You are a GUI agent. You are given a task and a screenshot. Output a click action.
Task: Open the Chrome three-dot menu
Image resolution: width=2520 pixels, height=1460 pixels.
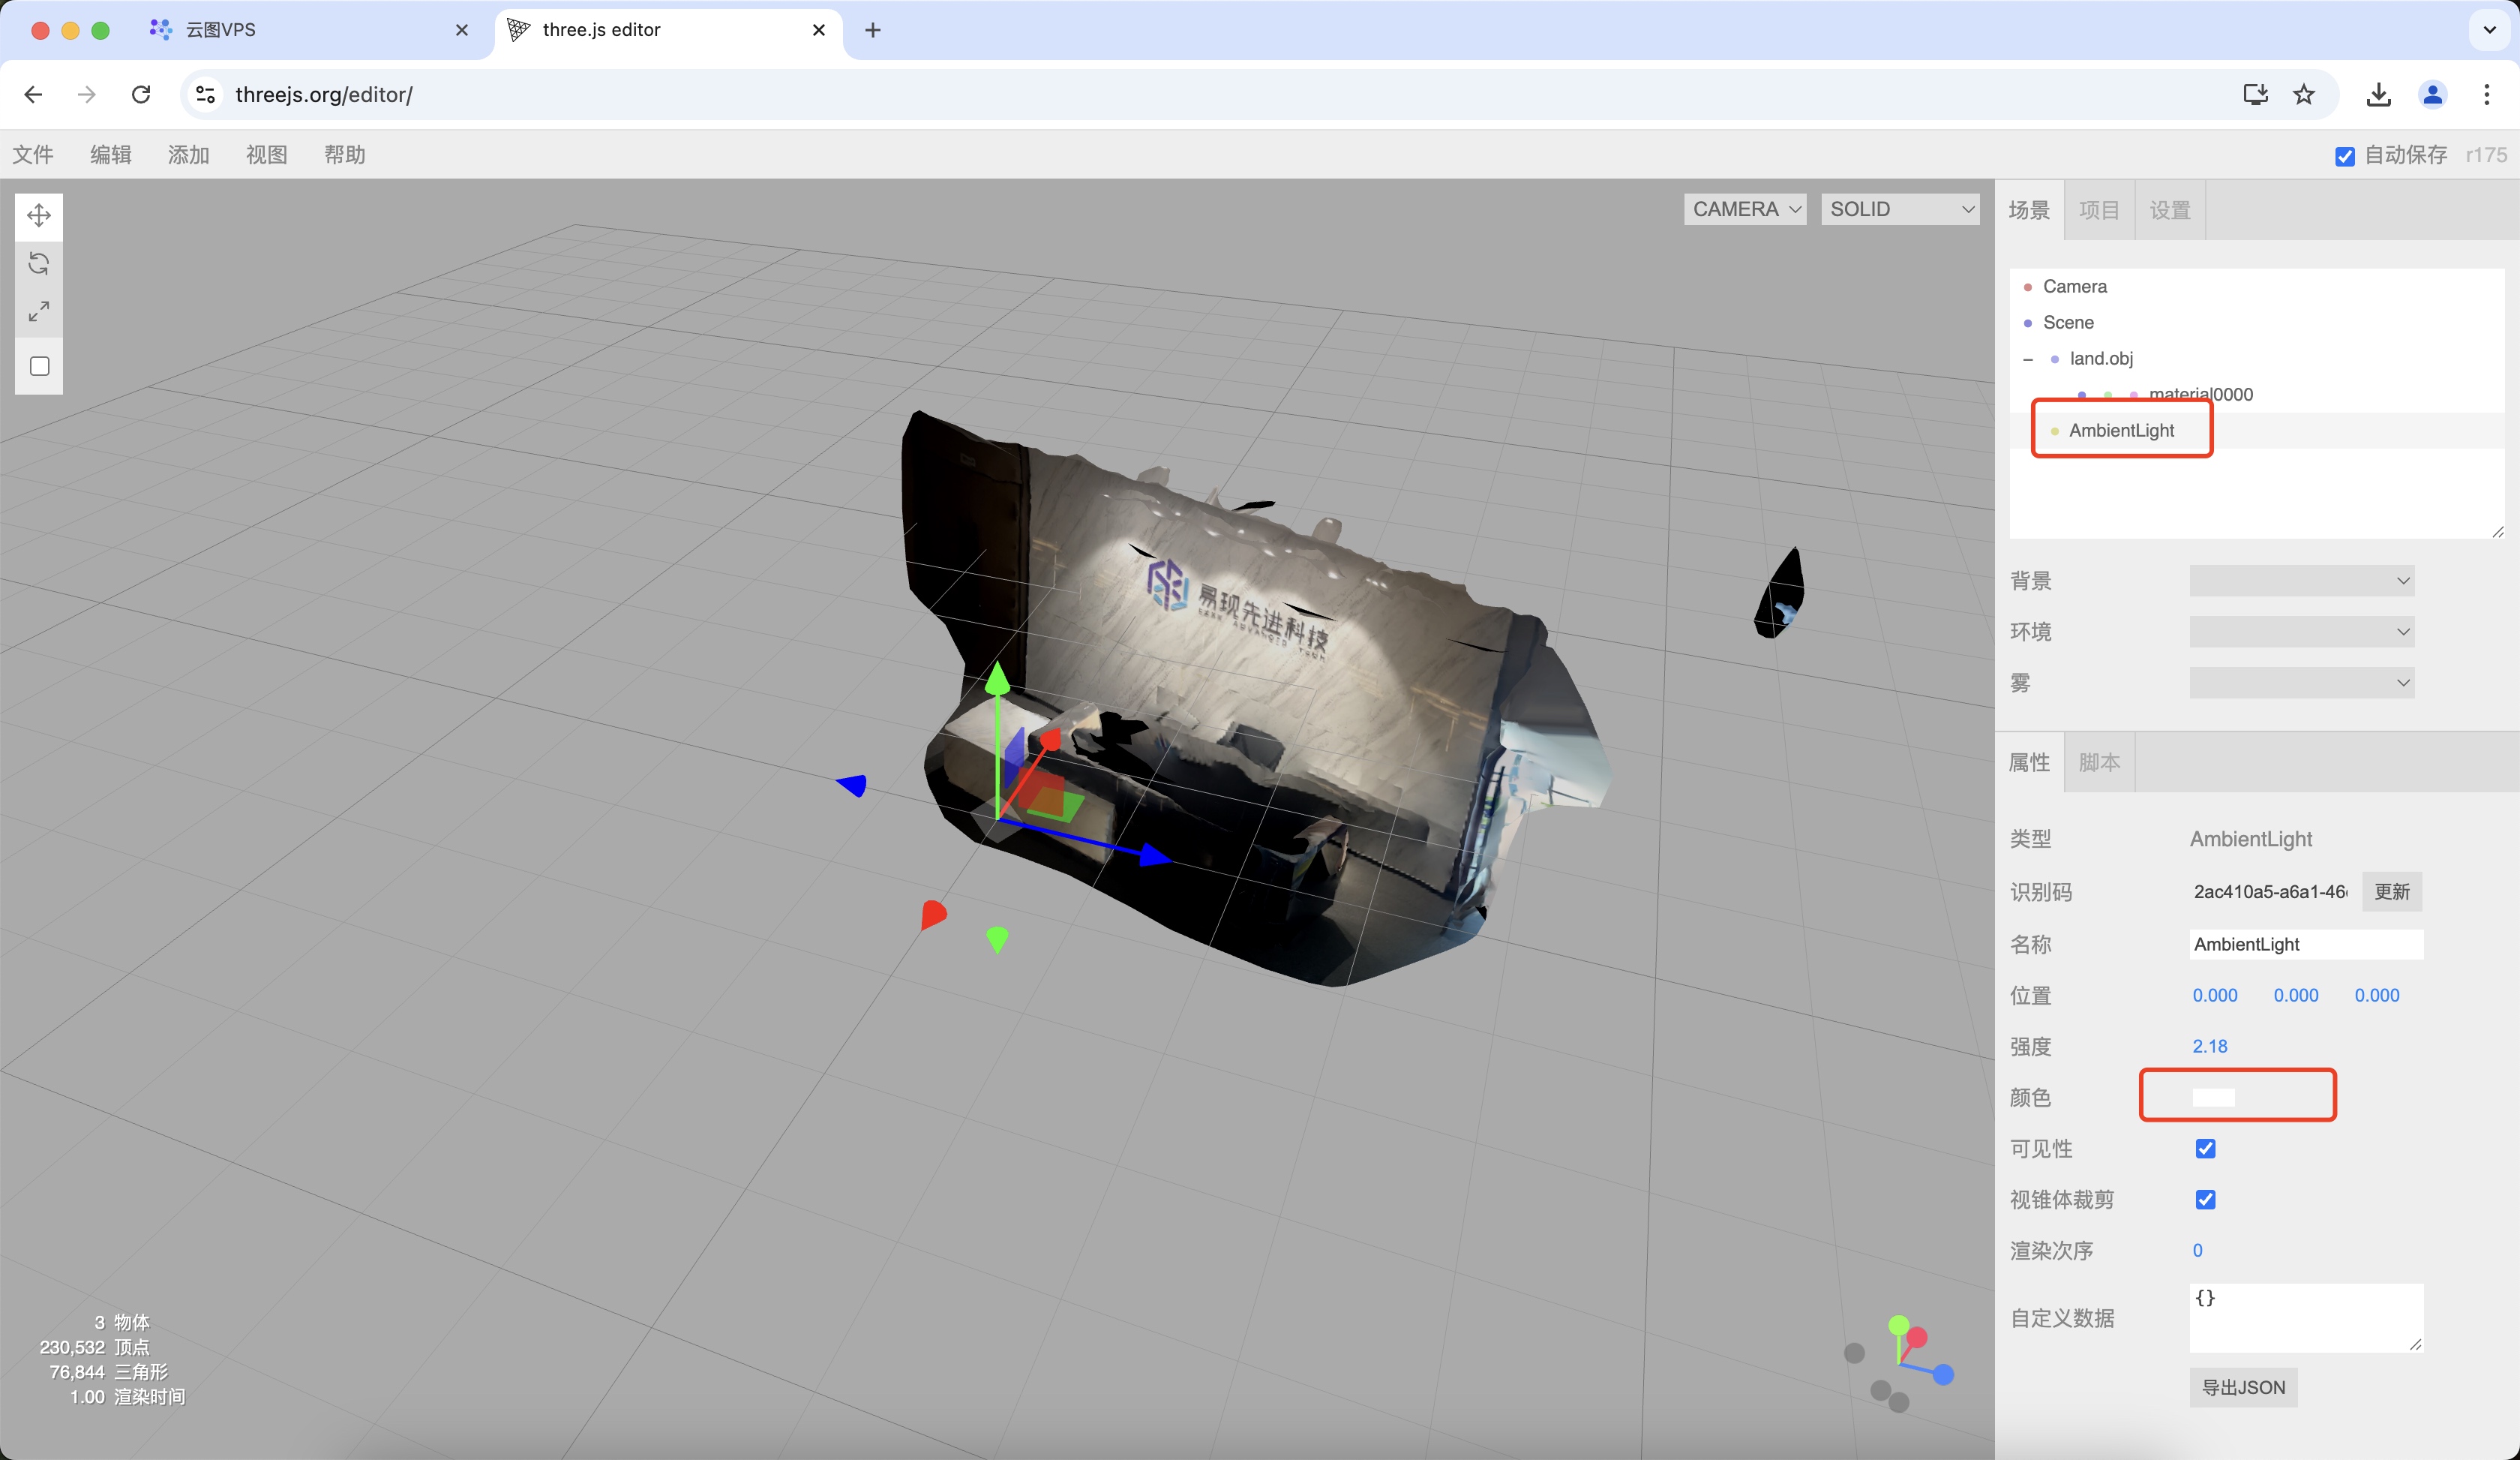[x=2487, y=94]
